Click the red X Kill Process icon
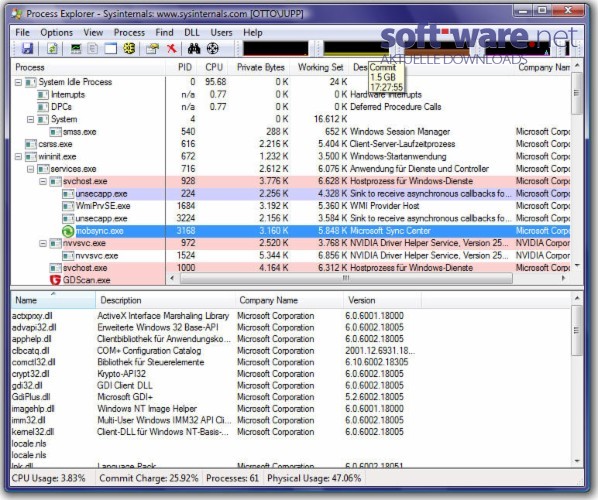 (x=172, y=48)
